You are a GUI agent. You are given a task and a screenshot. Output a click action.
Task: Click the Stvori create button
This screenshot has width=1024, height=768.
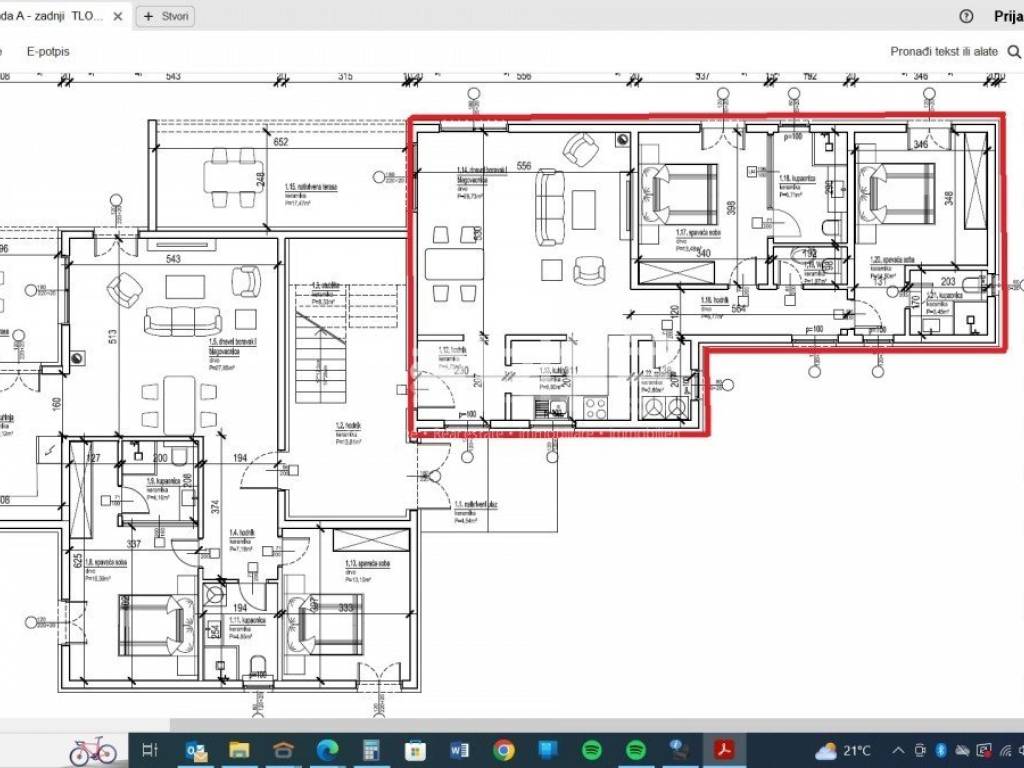tap(165, 16)
